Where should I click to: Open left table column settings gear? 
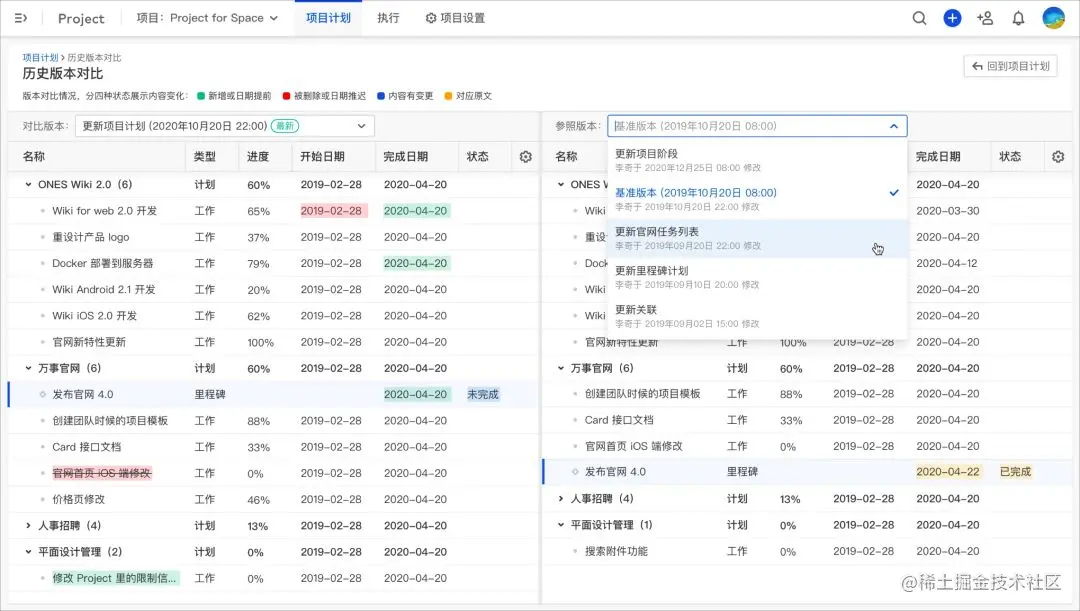click(x=526, y=157)
